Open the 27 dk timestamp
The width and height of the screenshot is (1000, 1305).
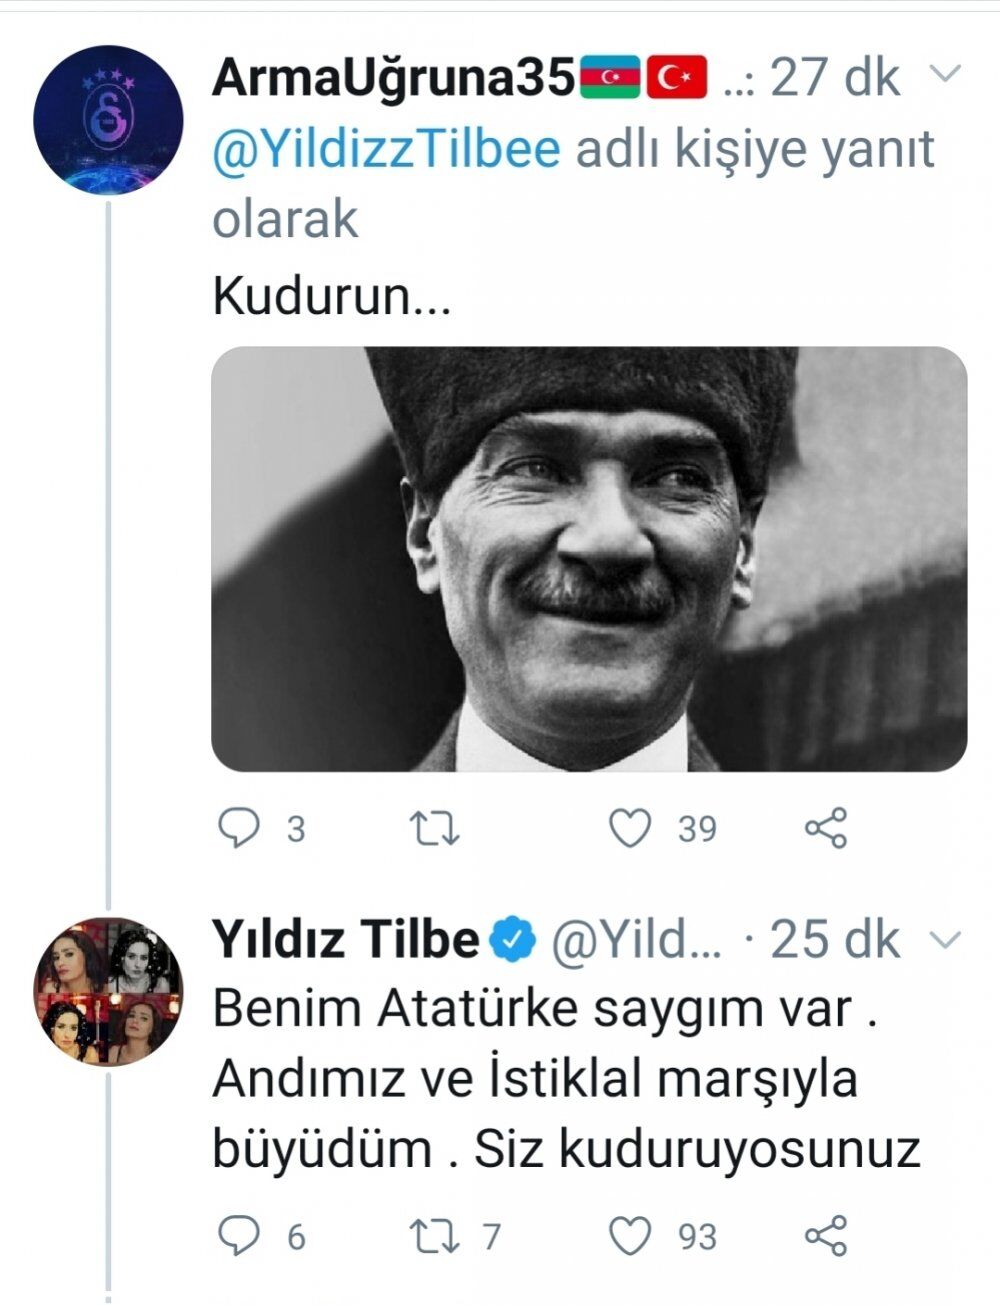(835, 77)
